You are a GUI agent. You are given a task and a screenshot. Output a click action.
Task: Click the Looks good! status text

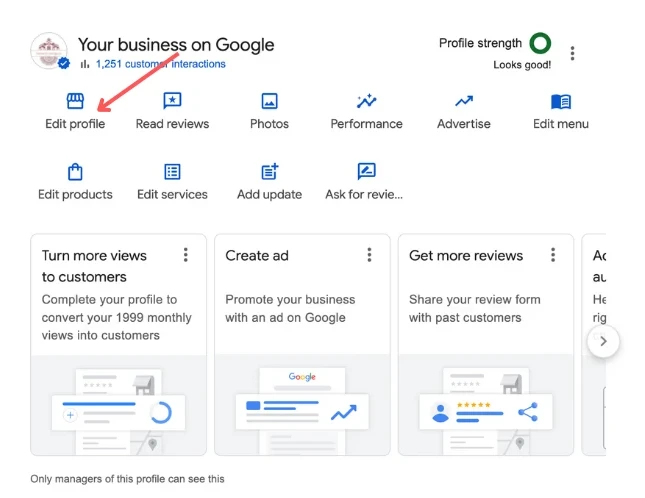[x=522, y=65]
